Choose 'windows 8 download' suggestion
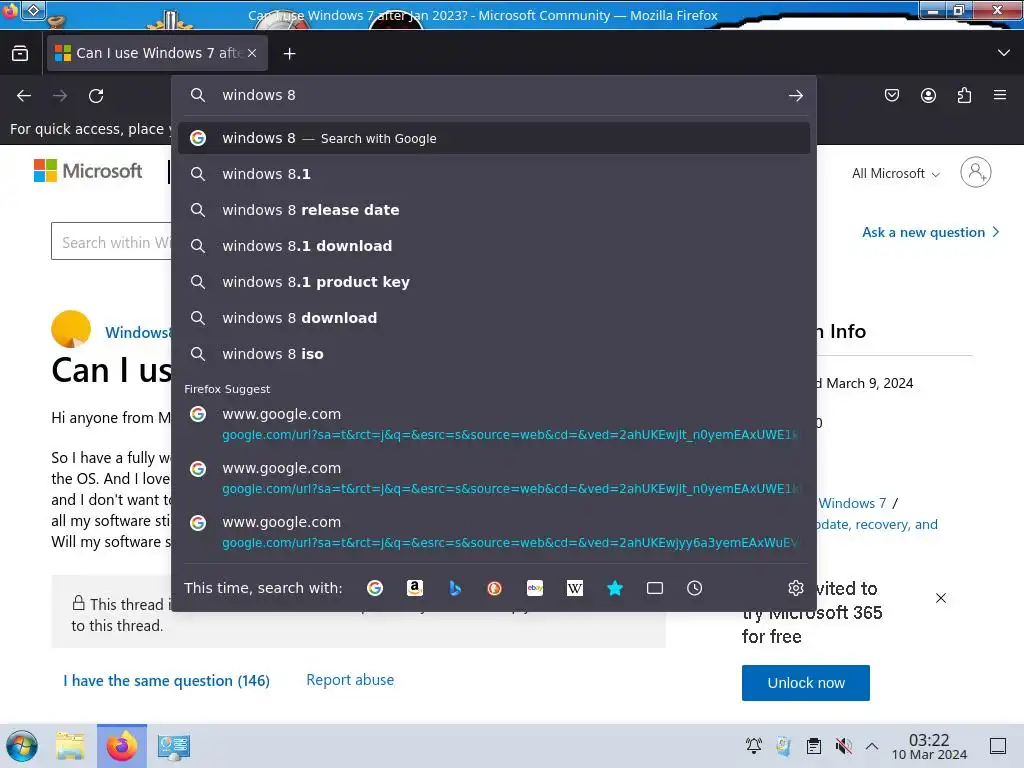The width and height of the screenshot is (1024, 768). [494, 318]
